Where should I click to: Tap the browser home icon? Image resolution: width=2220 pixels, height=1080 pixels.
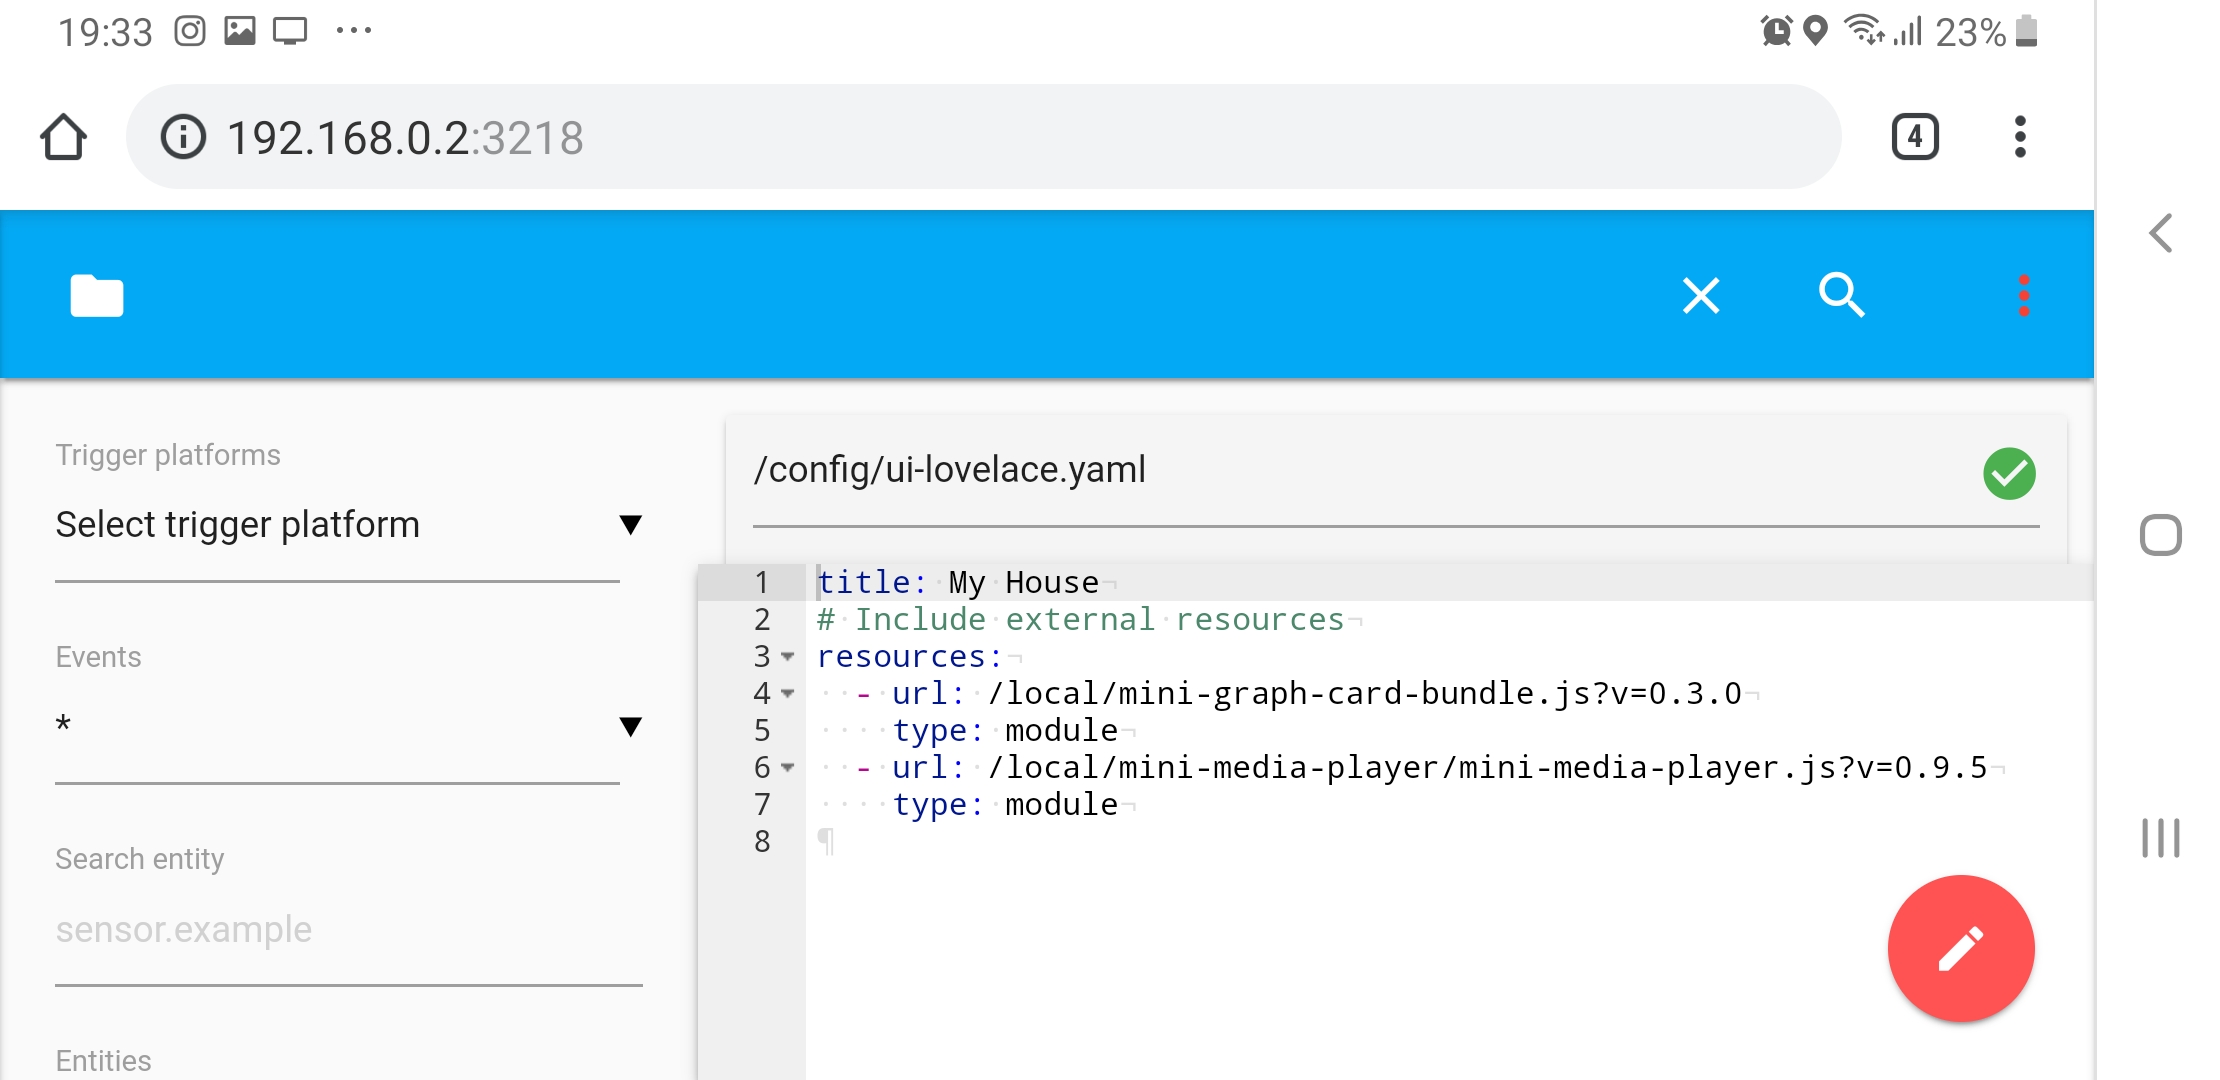tap(64, 137)
